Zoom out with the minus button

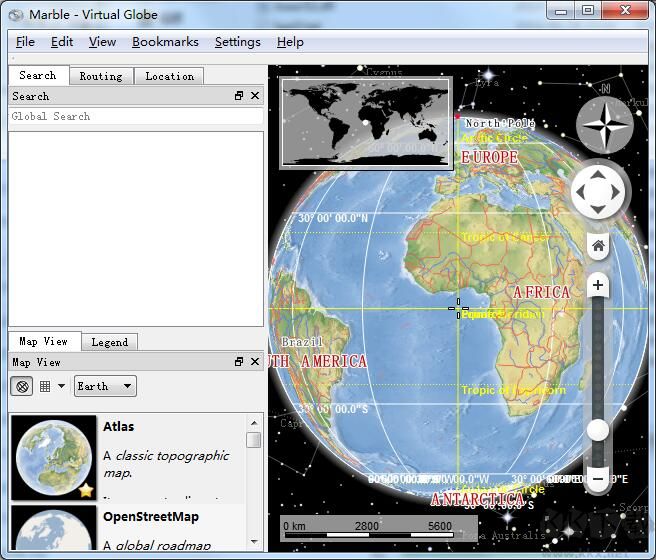pos(598,479)
